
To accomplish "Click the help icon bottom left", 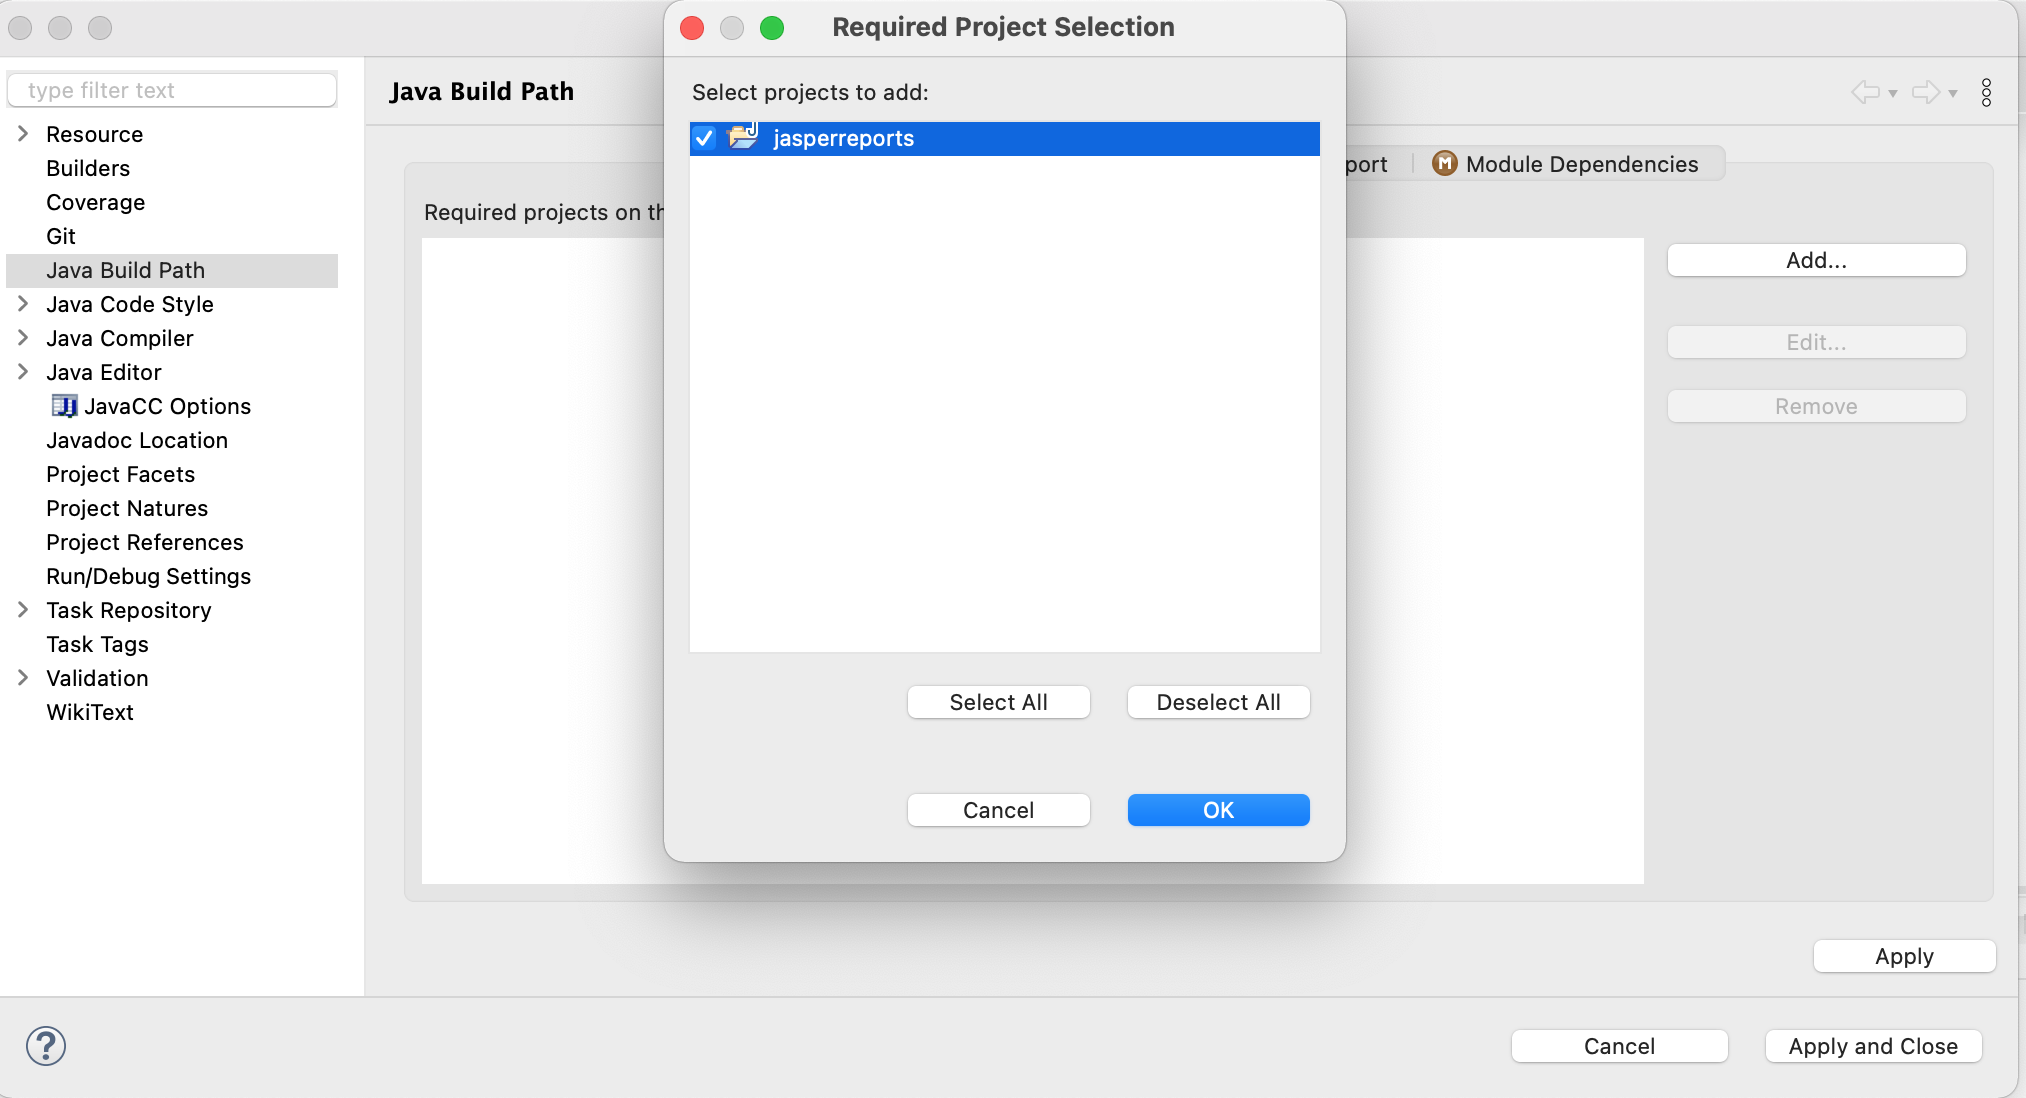I will 45,1045.
